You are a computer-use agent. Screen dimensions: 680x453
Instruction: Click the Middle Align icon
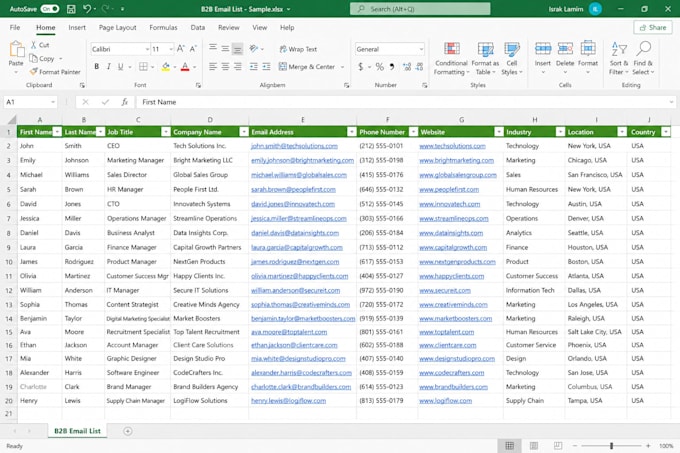pyautogui.click(x=225, y=48)
